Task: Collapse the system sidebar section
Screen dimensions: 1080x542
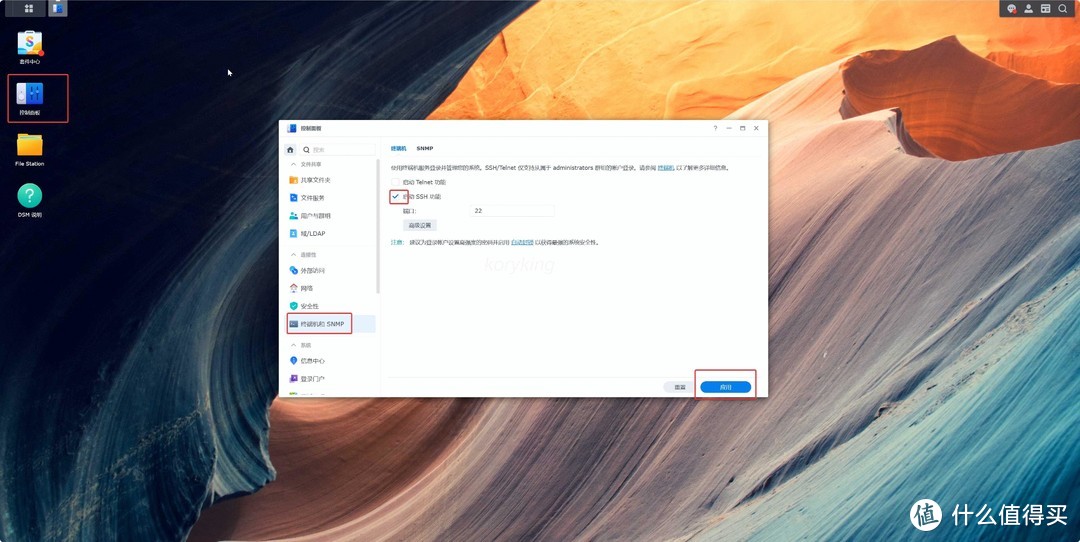Action: point(293,344)
